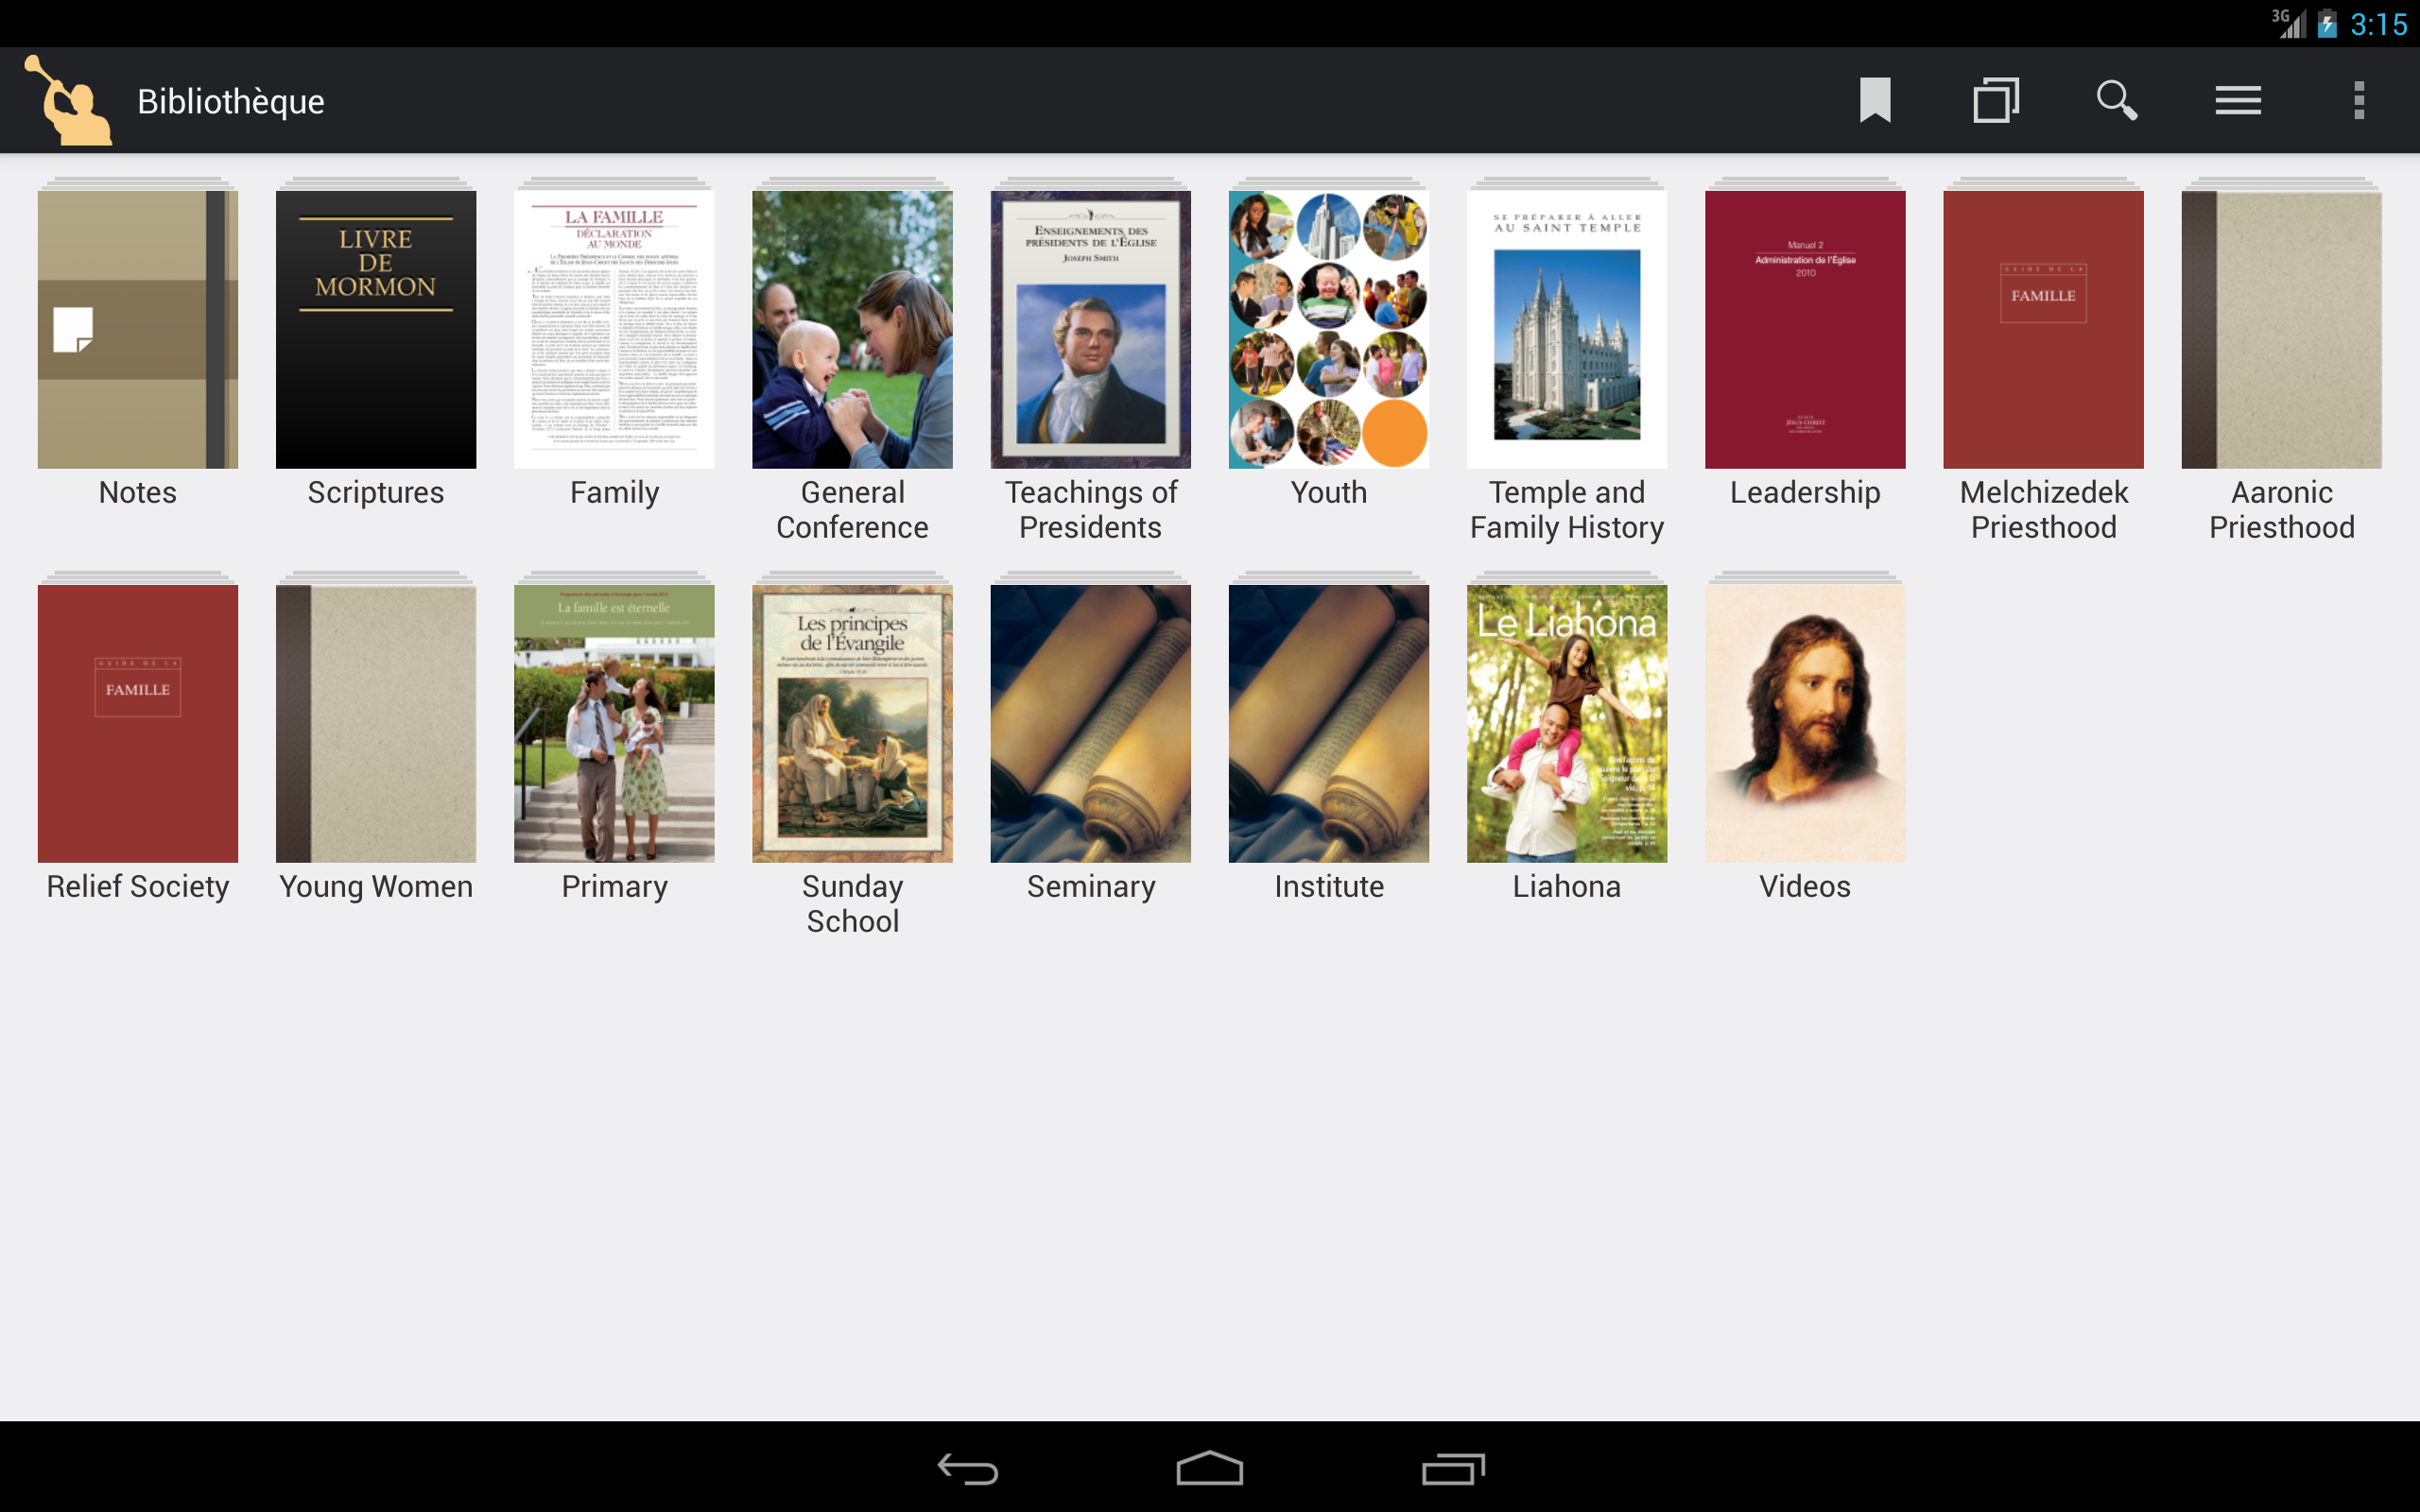Open the Aaronic Priesthood beige cover
The width and height of the screenshot is (2420, 1512).
(x=2281, y=329)
